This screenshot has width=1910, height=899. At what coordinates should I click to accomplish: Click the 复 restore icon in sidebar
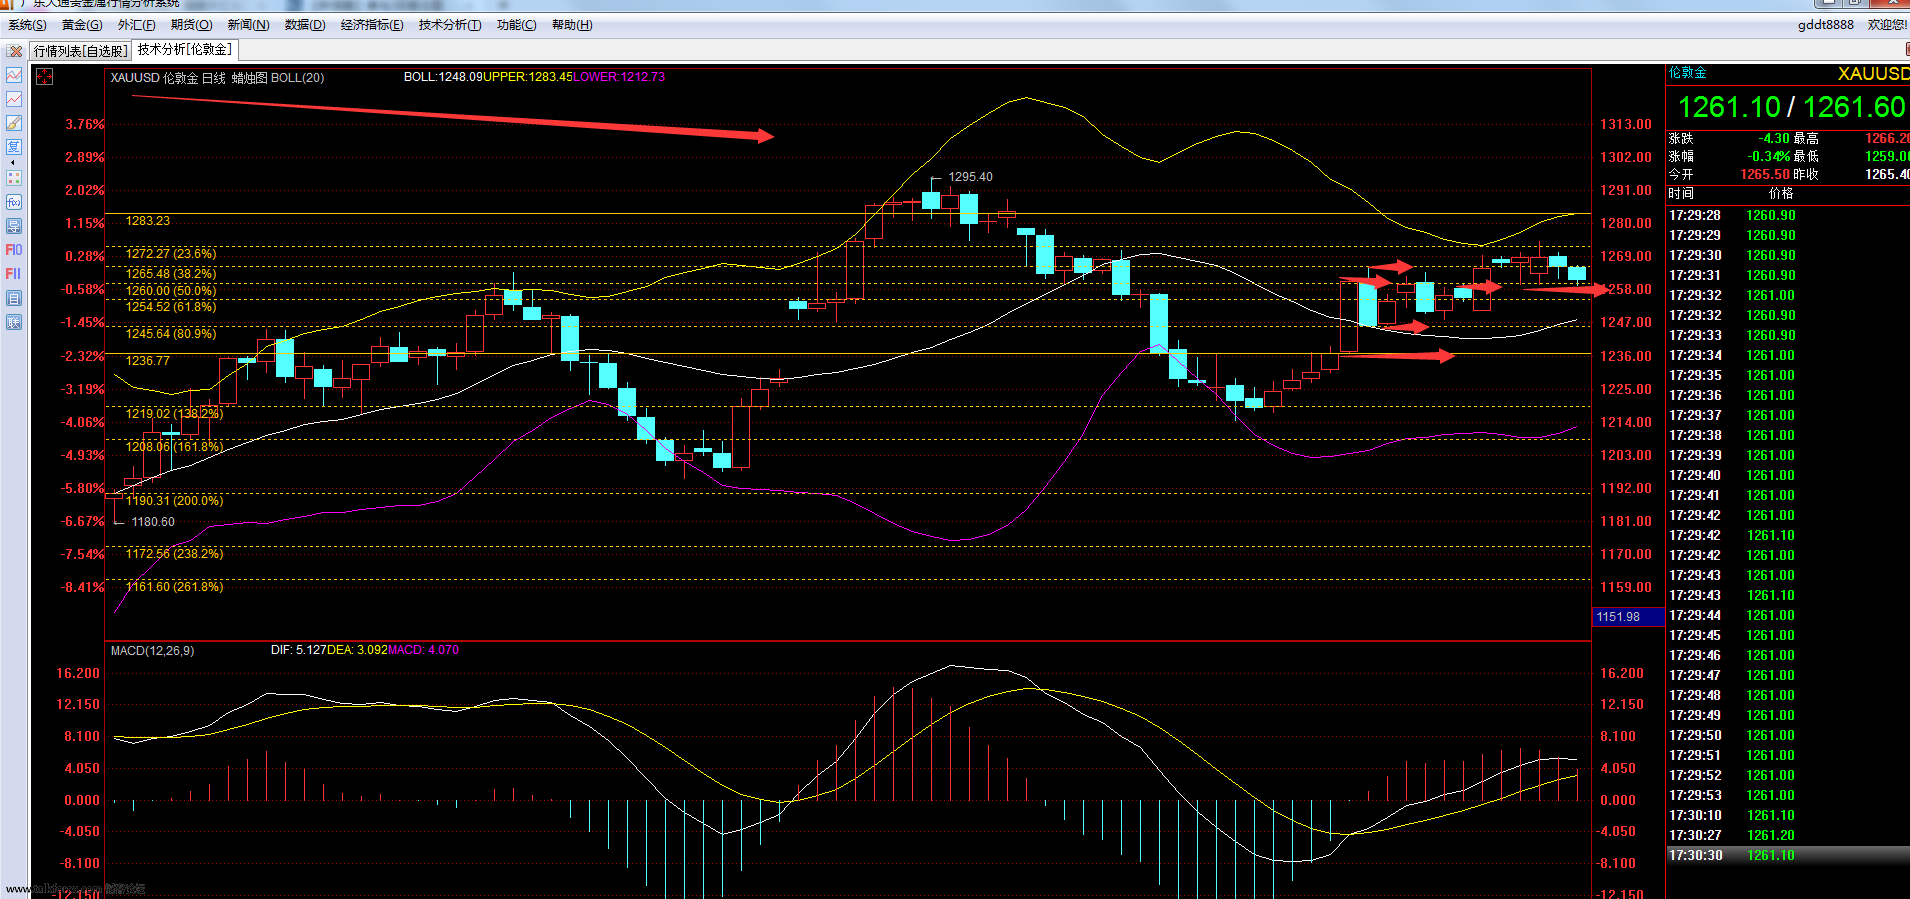click(14, 147)
